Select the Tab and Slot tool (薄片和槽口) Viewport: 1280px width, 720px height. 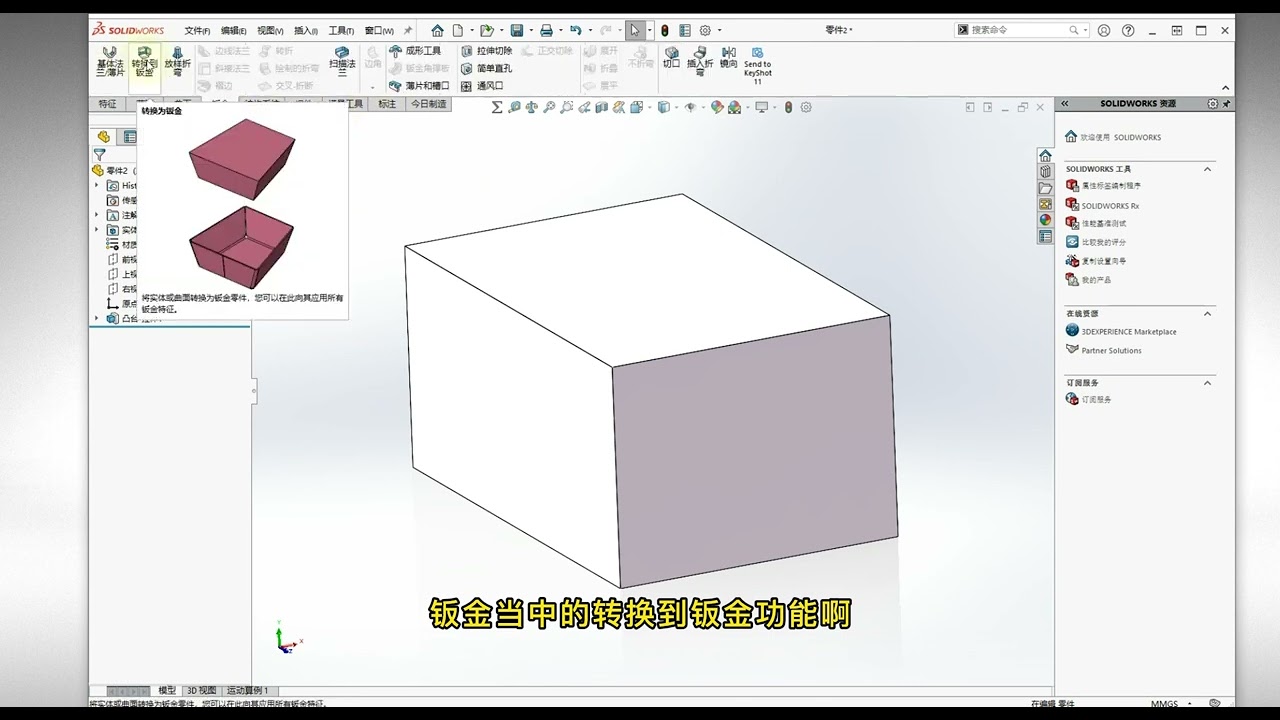419,86
